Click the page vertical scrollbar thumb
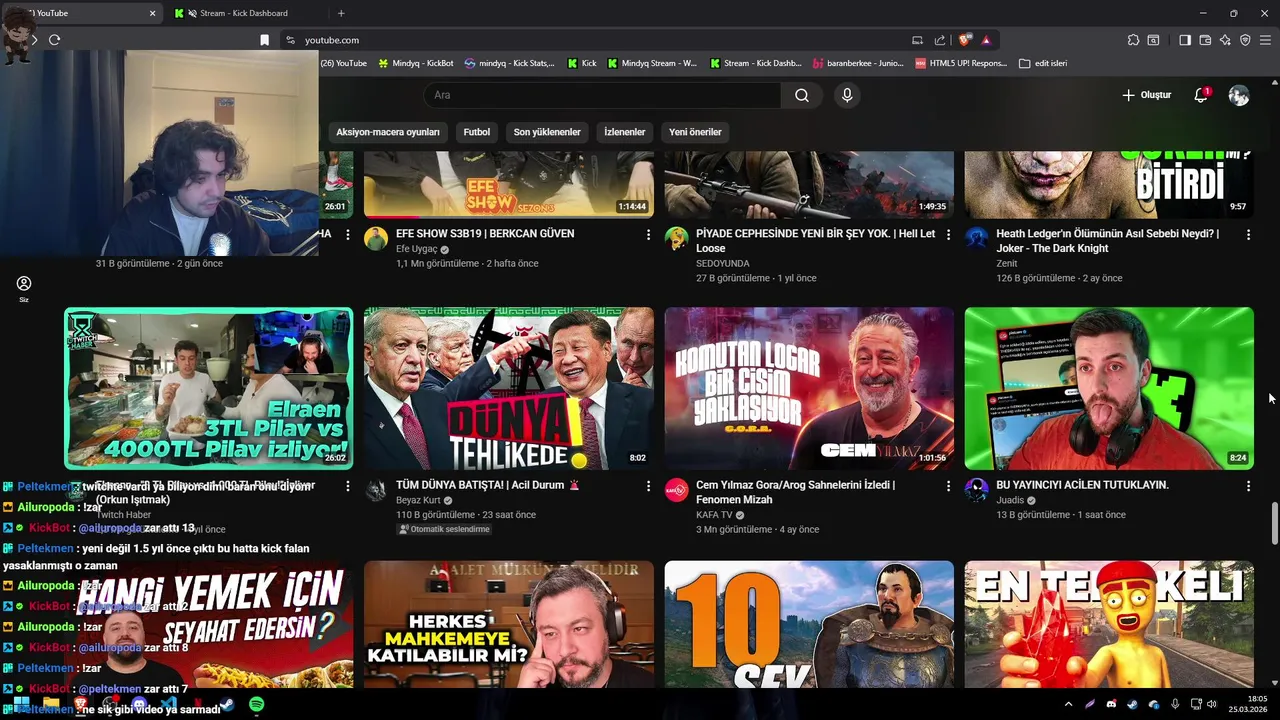 click(x=1274, y=524)
